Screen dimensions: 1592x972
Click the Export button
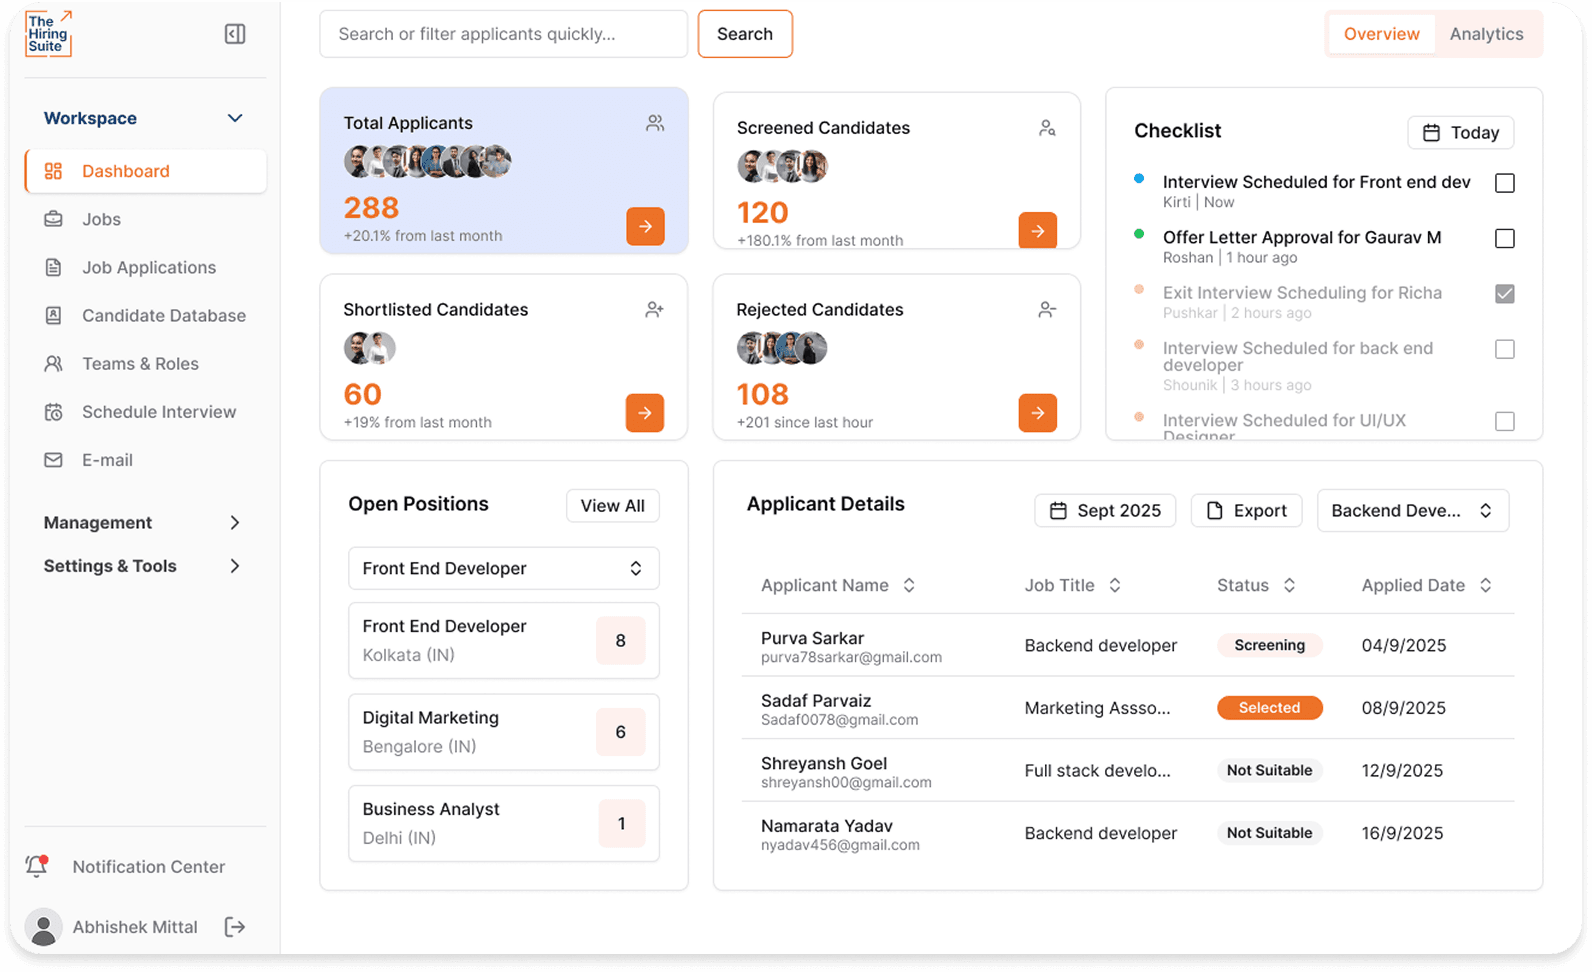(1246, 510)
